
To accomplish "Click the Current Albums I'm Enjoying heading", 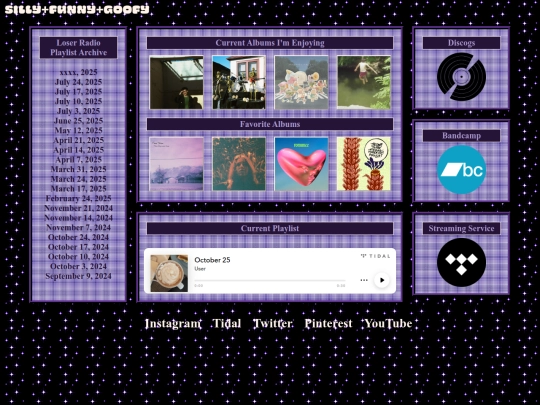I will pyautogui.click(x=270, y=43).
